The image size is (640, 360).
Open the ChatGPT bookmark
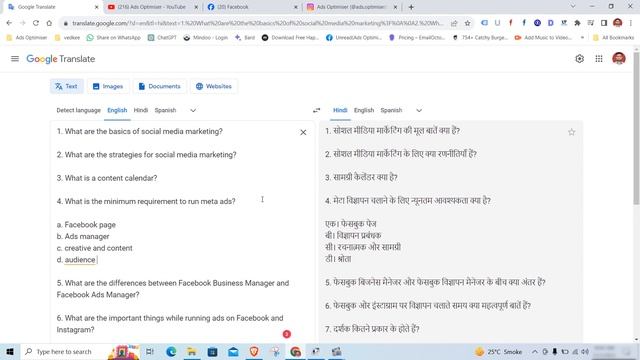point(162,38)
